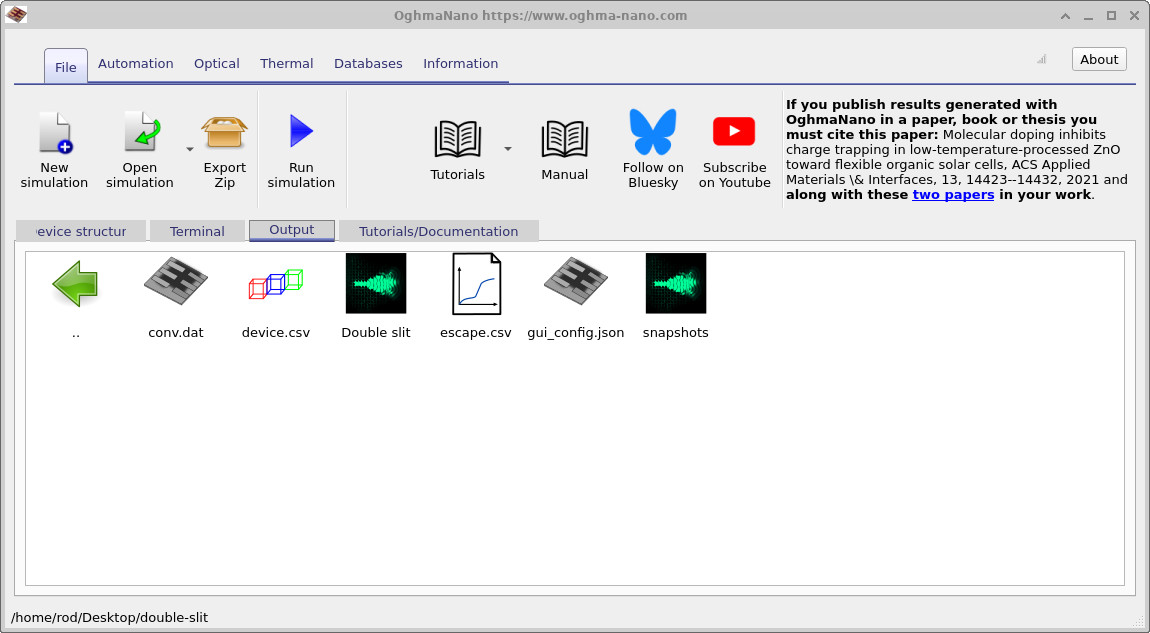Screen dimensions: 1150x633
Task: Run simulation with the blue play arrow
Action: coord(300,132)
